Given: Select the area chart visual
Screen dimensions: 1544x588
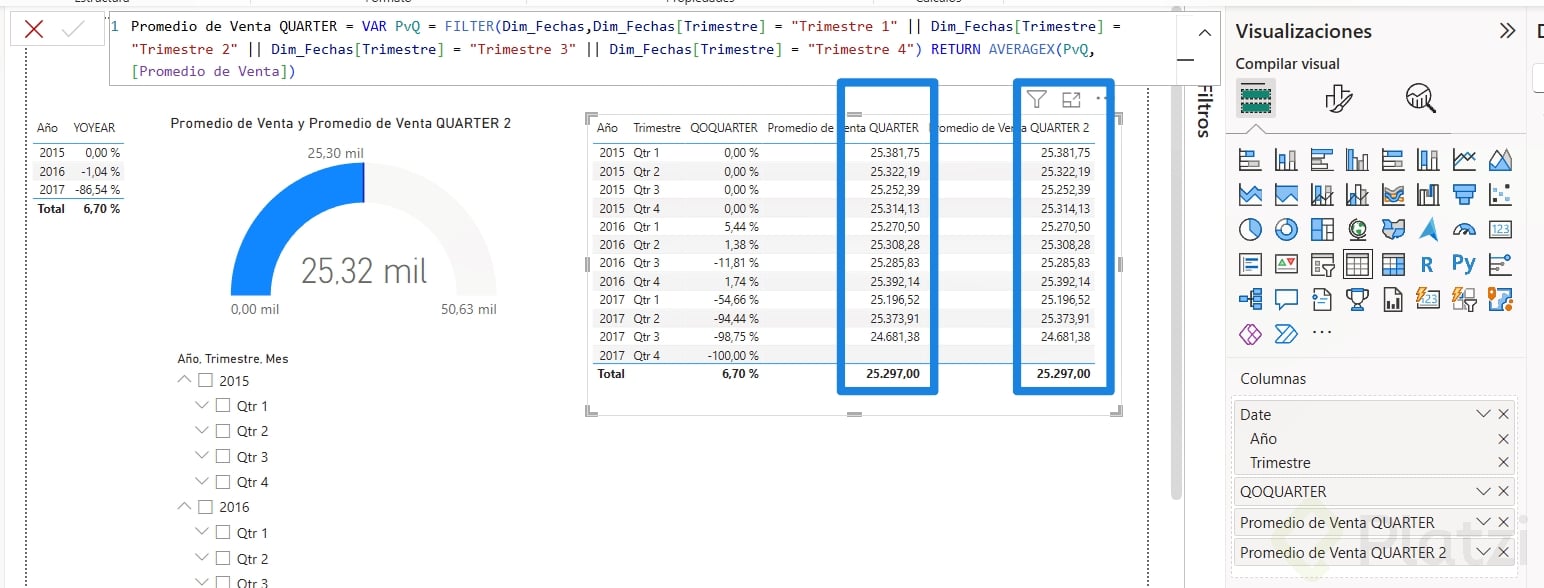Looking at the screenshot, I should [x=1500, y=159].
